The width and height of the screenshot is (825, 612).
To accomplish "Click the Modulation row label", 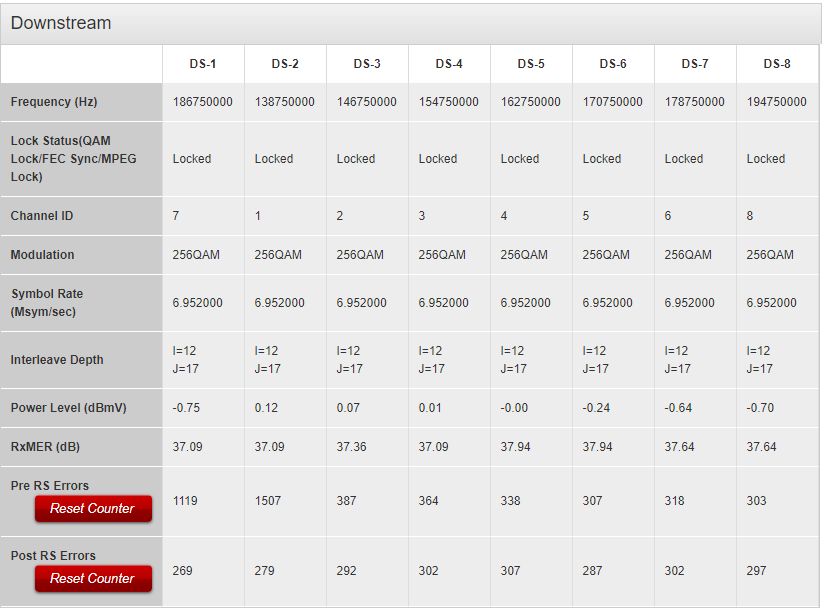I will (43, 255).
